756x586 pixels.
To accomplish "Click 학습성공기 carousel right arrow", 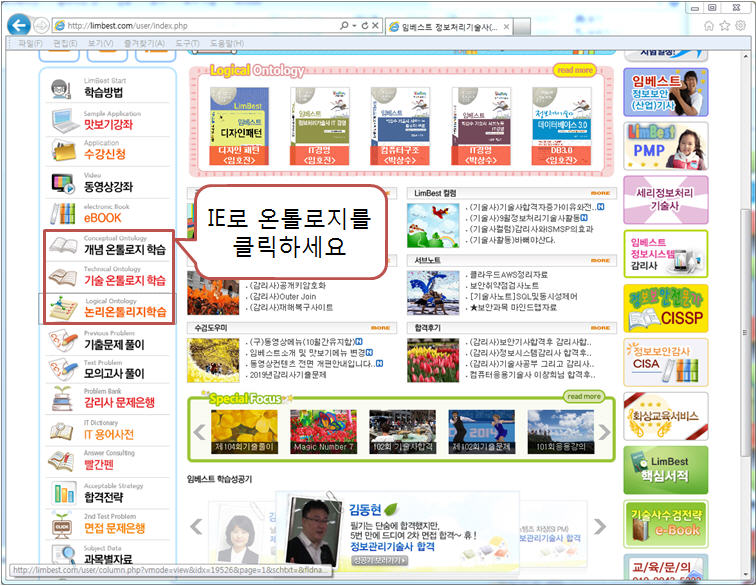I will [x=599, y=526].
